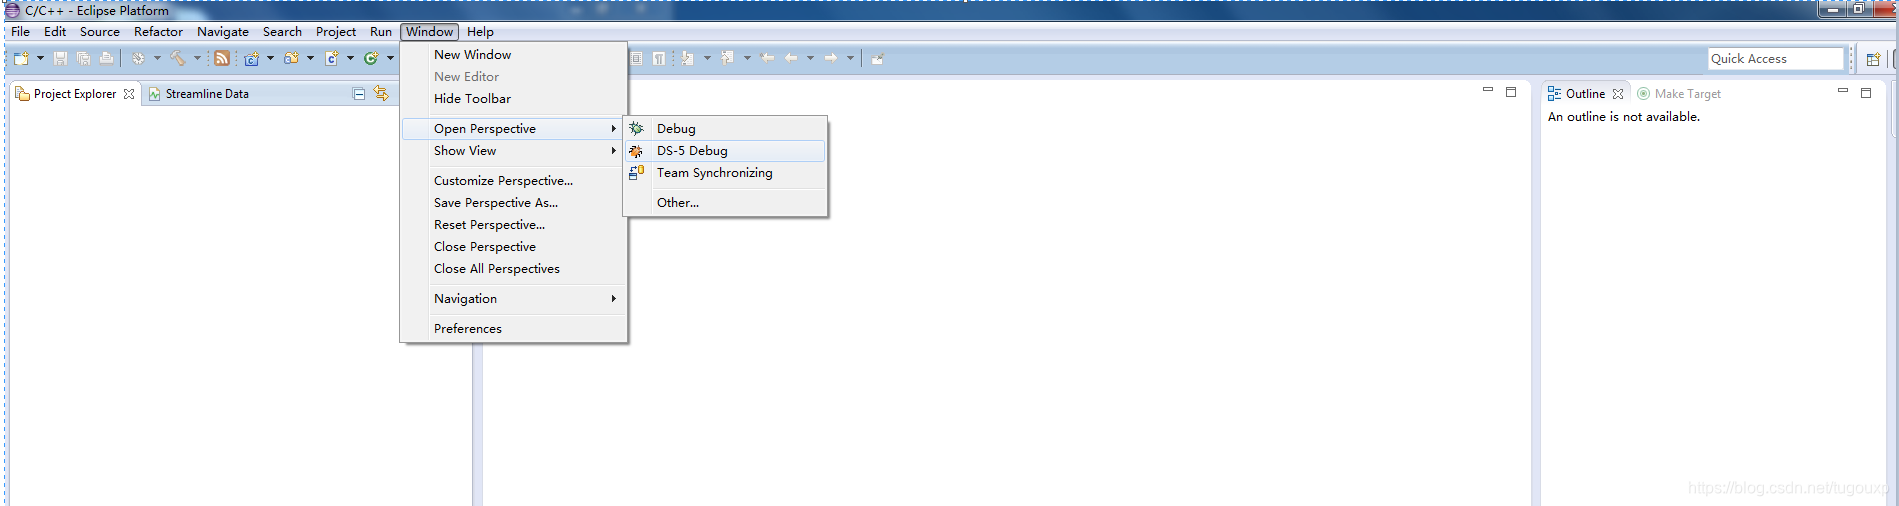The width and height of the screenshot is (1899, 506).
Task: Click the Forward navigation arrow icon
Action: [831, 58]
